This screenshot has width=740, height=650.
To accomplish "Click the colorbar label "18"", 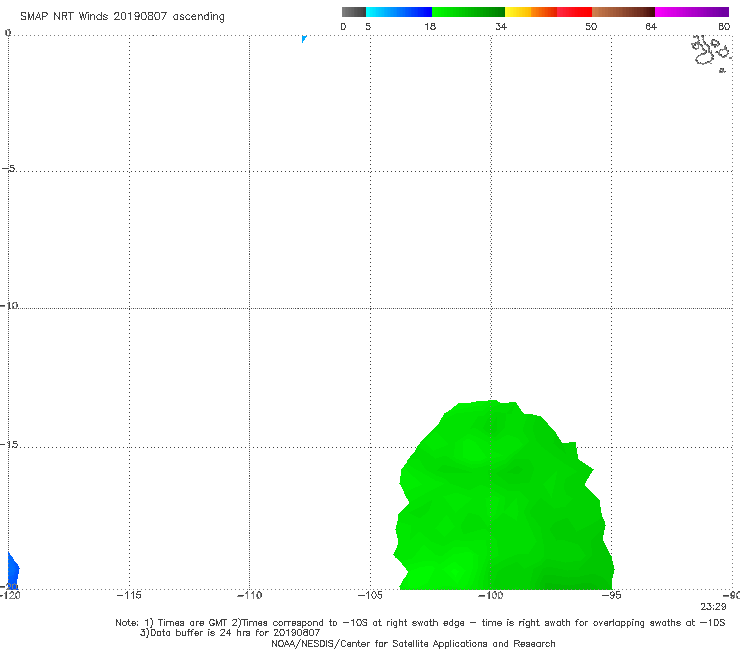I will pyautogui.click(x=430, y=27).
